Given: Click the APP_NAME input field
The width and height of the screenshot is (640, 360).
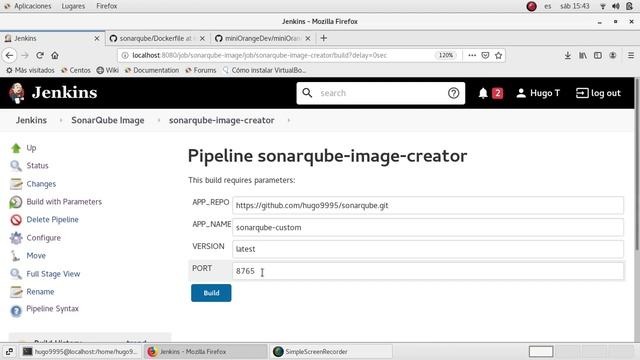Looking at the screenshot, I should 428,227.
